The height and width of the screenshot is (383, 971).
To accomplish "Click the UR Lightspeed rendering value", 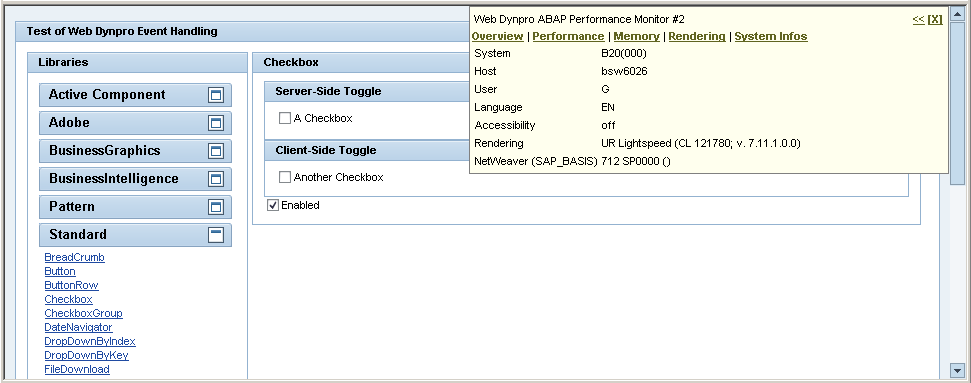I will [x=701, y=144].
